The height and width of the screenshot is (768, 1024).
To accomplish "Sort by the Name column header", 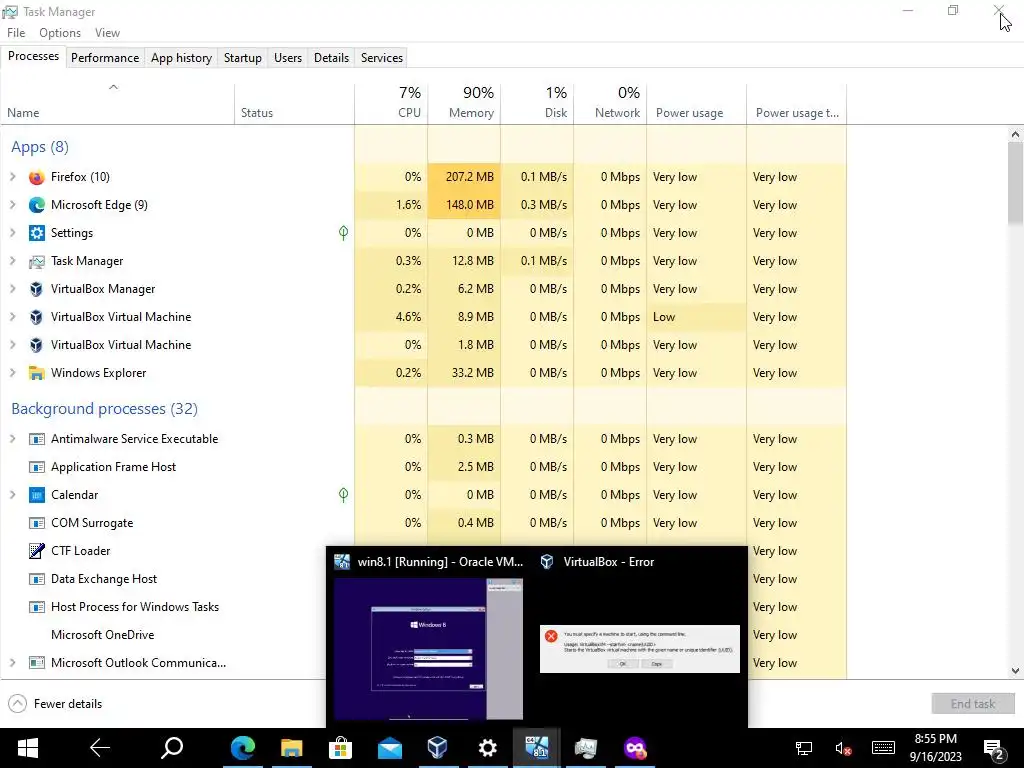I will 118,103.
